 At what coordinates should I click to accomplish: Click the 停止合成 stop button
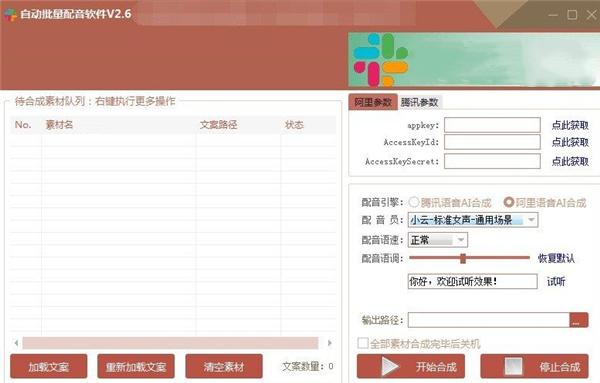tap(534, 367)
